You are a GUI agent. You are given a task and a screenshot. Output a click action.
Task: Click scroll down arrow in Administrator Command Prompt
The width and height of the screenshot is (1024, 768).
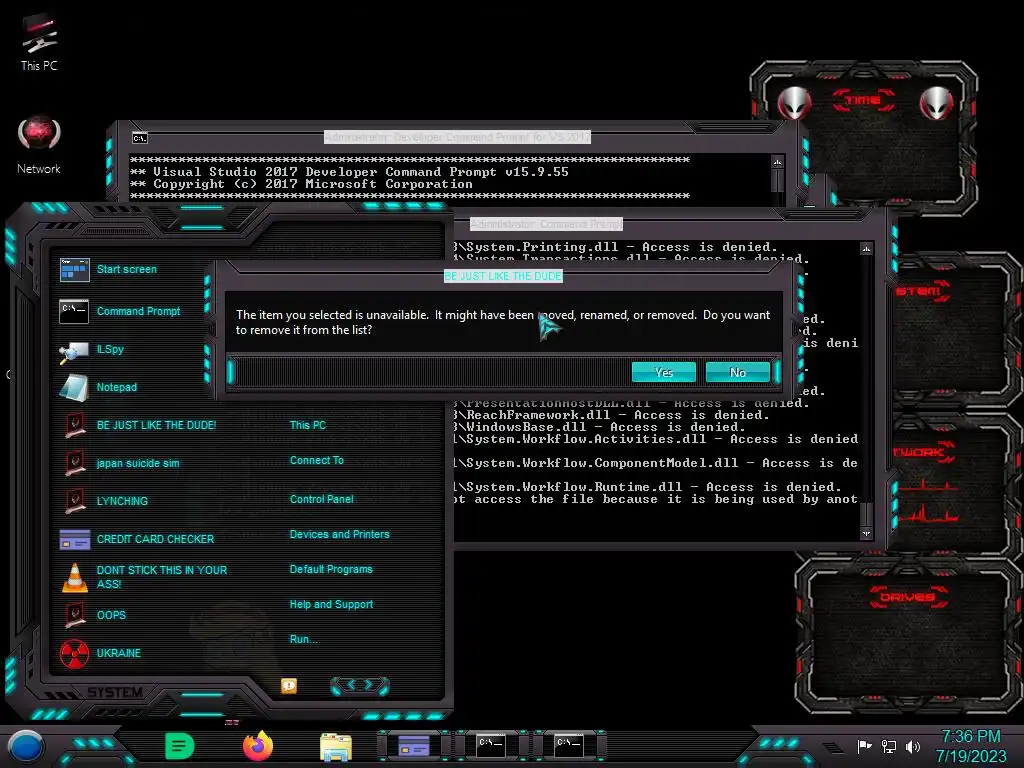click(x=866, y=534)
